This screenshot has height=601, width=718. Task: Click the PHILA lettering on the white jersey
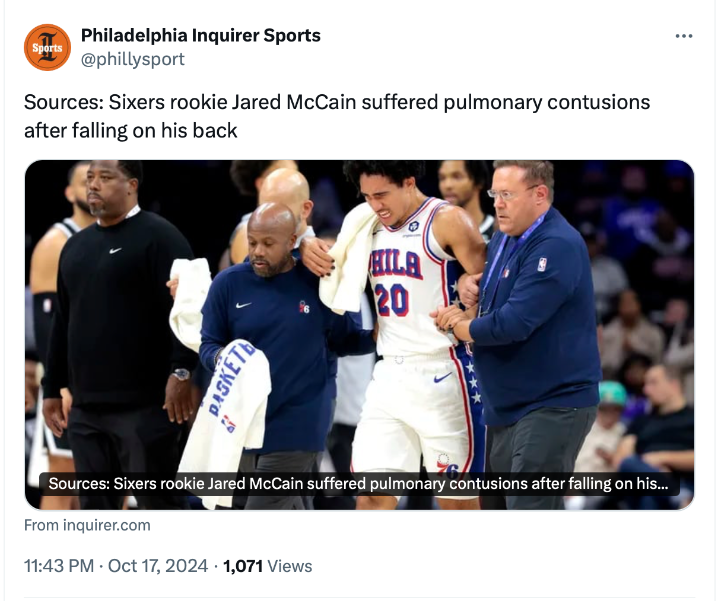coord(395,264)
